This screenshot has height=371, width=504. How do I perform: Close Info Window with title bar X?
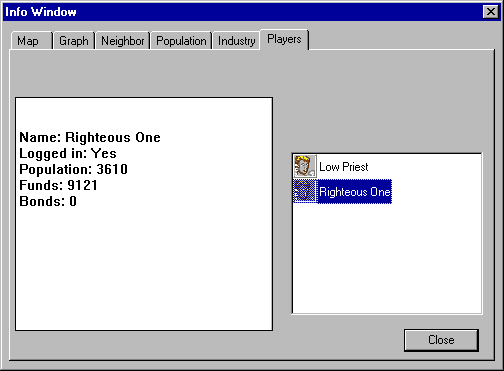(x=491, y=12)
